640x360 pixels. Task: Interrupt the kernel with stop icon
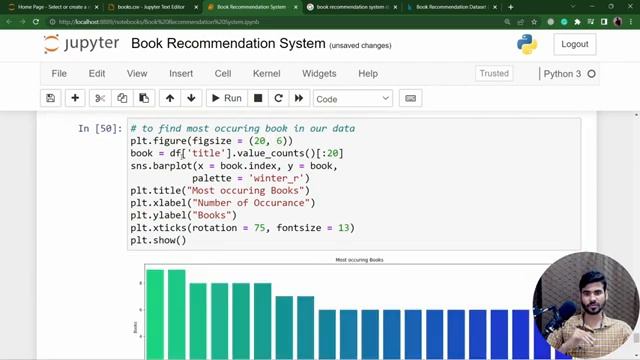coord(258,98)
